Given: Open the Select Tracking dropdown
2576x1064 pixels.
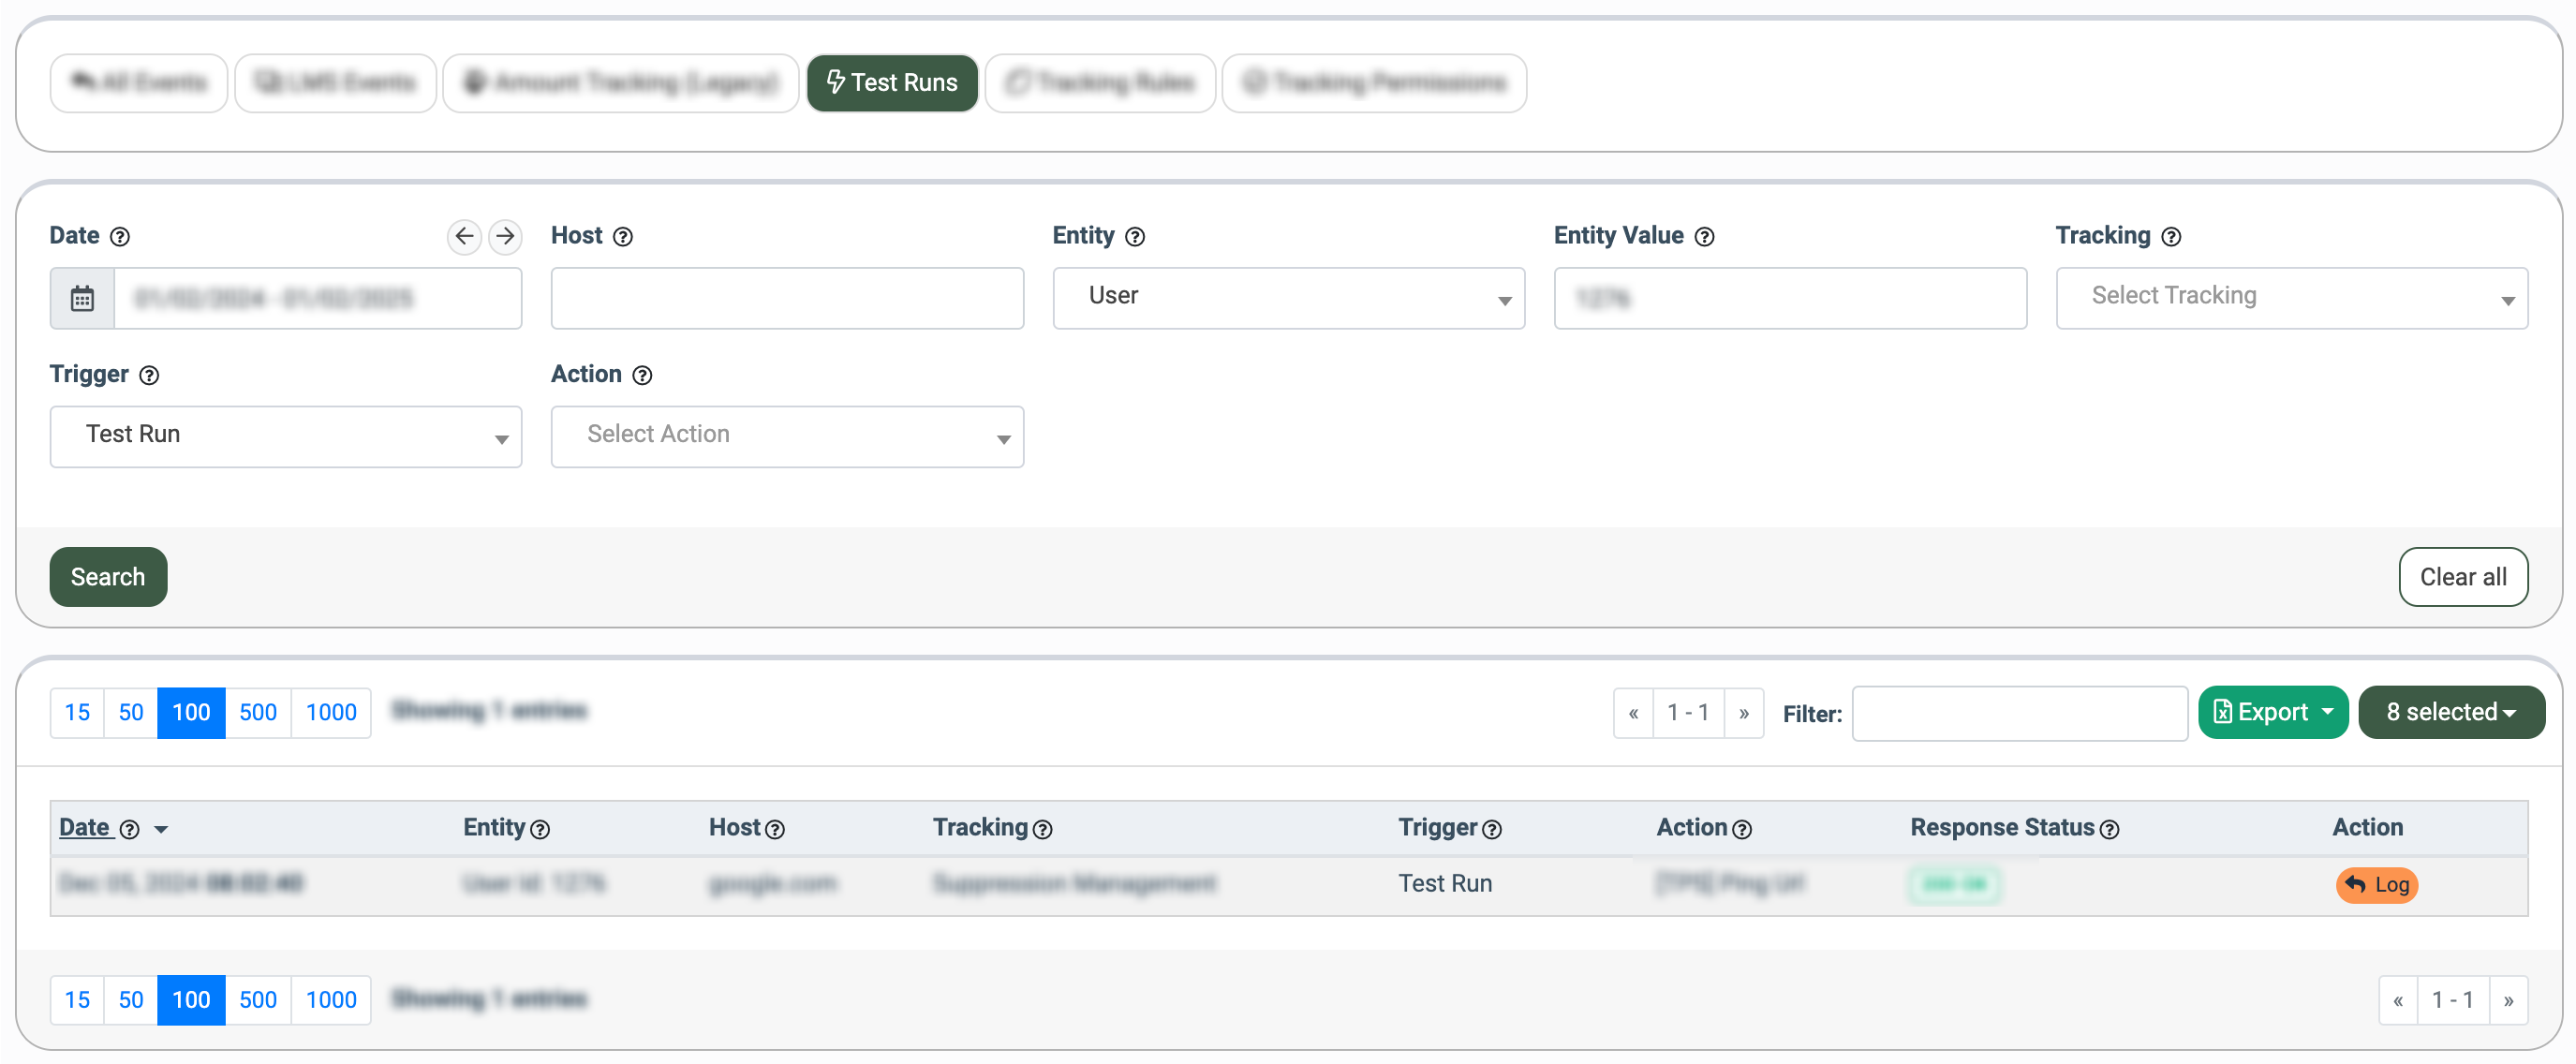Looking at the screenshot, I should (2291, 298).
